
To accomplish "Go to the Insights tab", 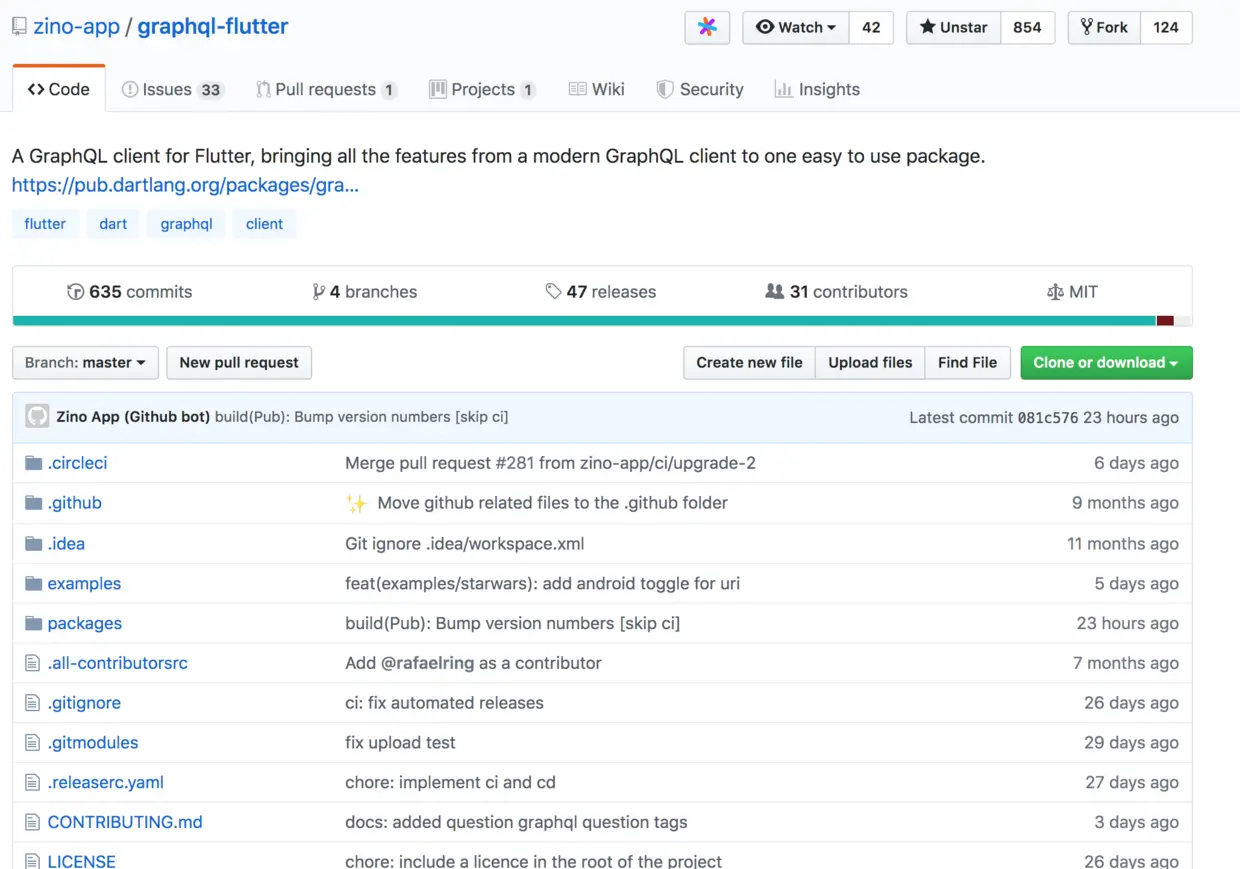I will point(817,89).
